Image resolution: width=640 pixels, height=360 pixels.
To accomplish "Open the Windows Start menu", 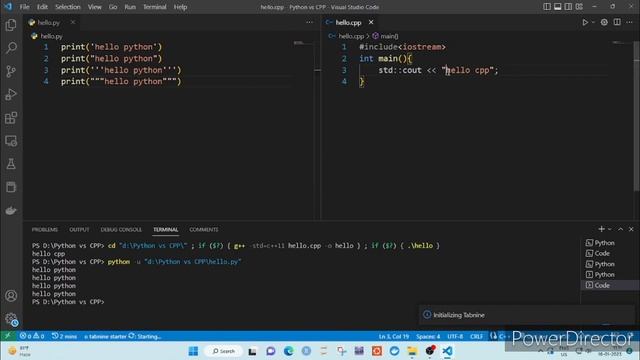I will (x=193, y=351).
